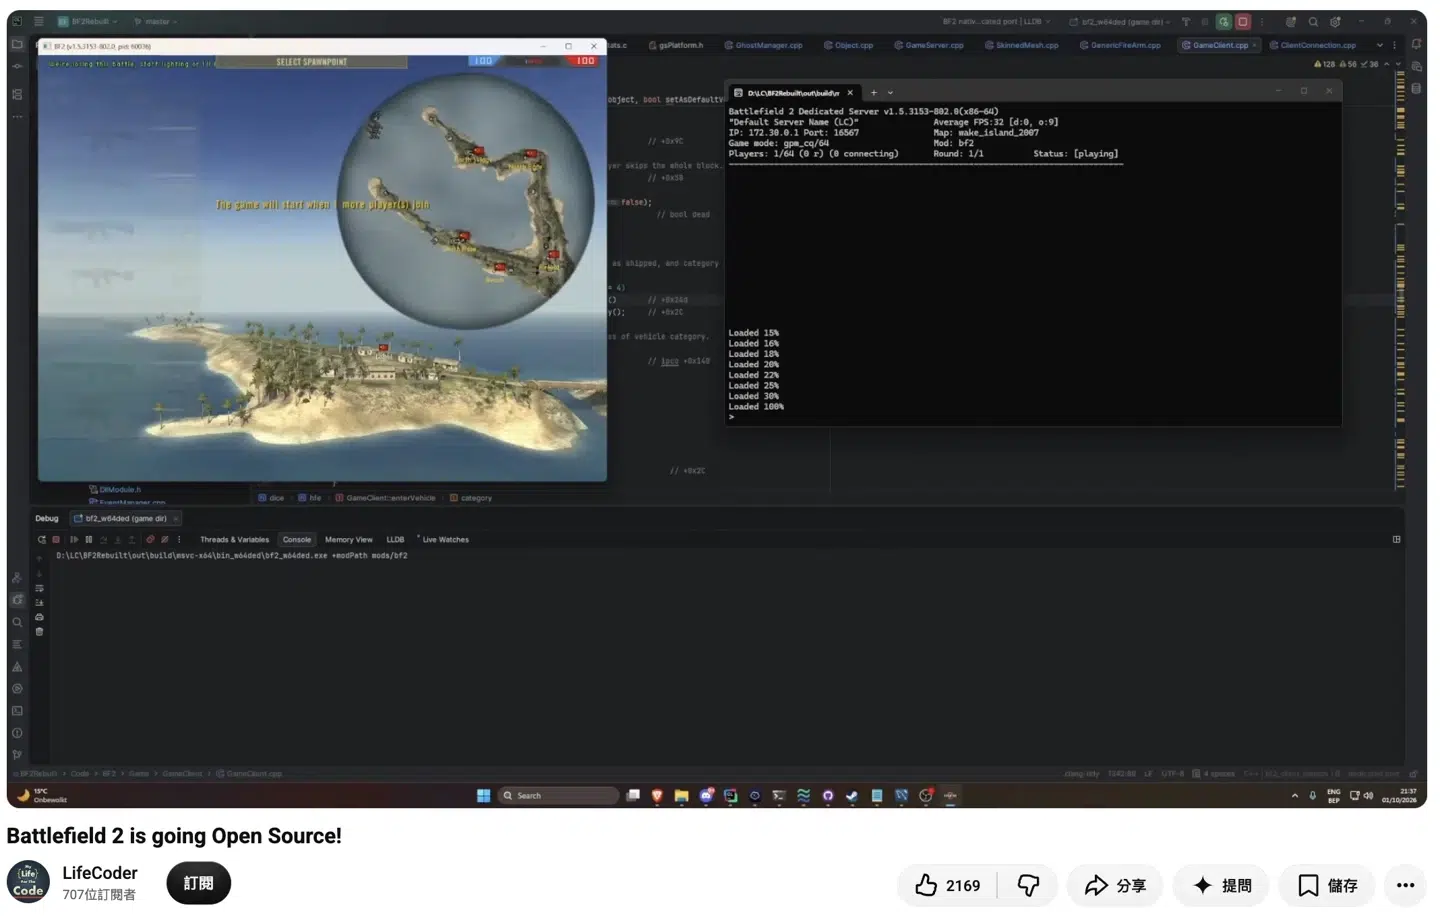Screen dimensions: 1440x916
Task: Click the dislike thumbs-down icon
Action: click(x=1028, y=885)
